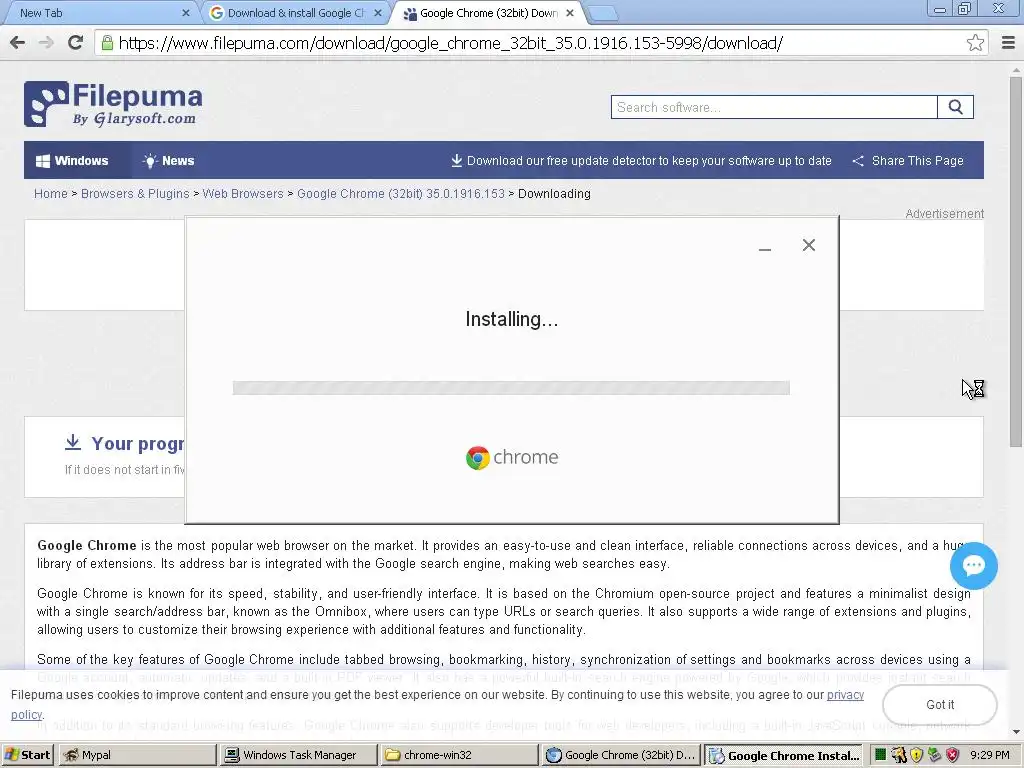The width and height of the screenshot is (1024, 768).
Task: Reload the current Filepuma page
Action: (x=75, y=43)
